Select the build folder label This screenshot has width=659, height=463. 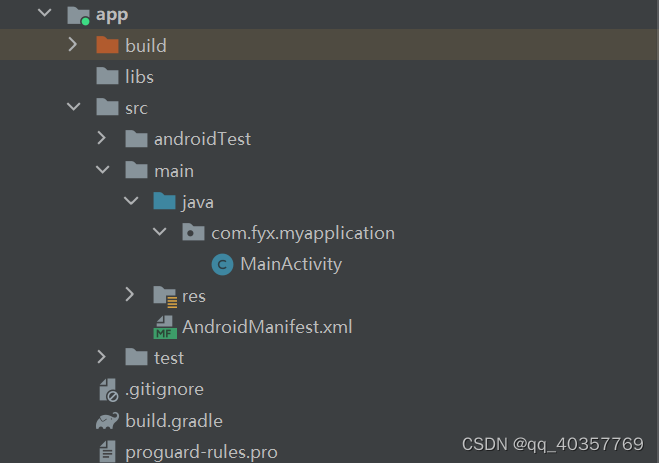tap(146, 45)
